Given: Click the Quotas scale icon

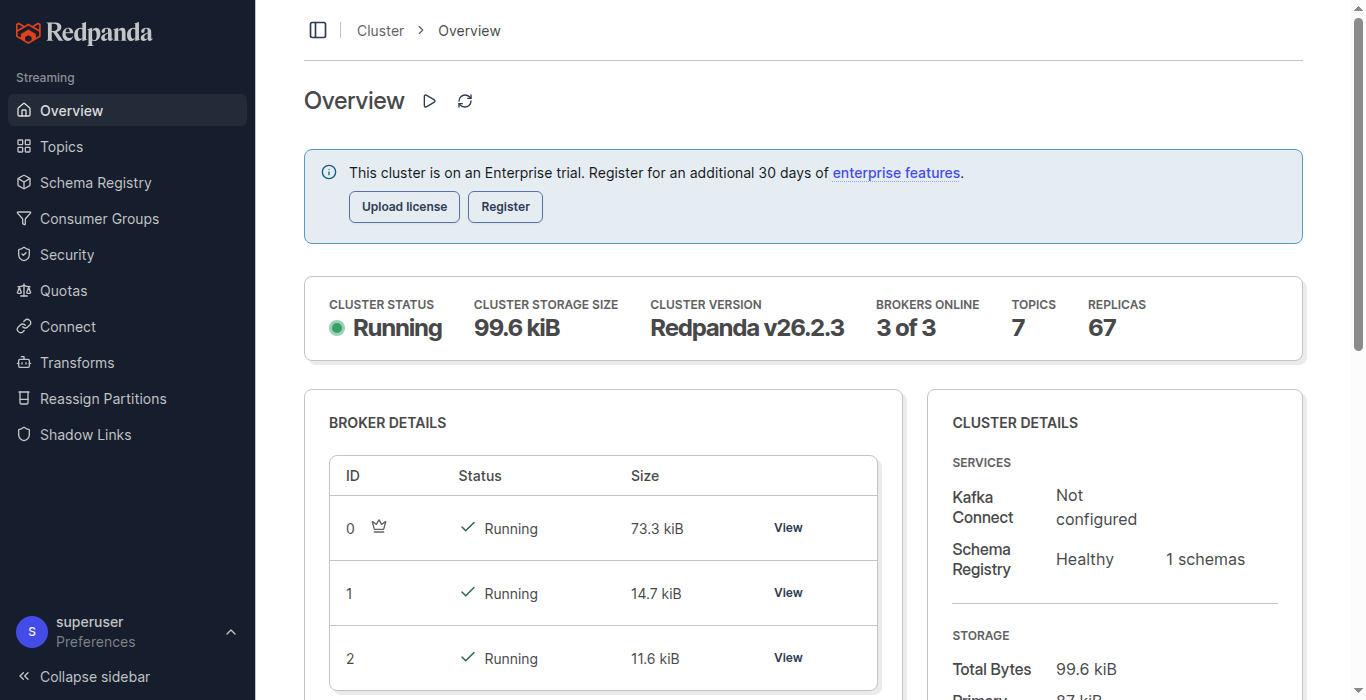Looking at the screenshot, I should (24, 290).
